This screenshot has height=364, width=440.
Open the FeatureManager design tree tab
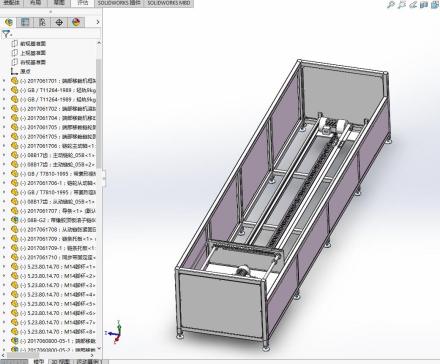9,22
